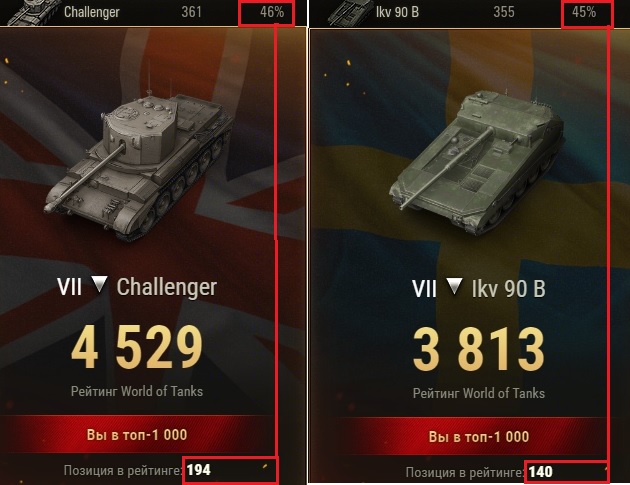
Task: Click the 4 529 rating score
Action: [137, 348]
